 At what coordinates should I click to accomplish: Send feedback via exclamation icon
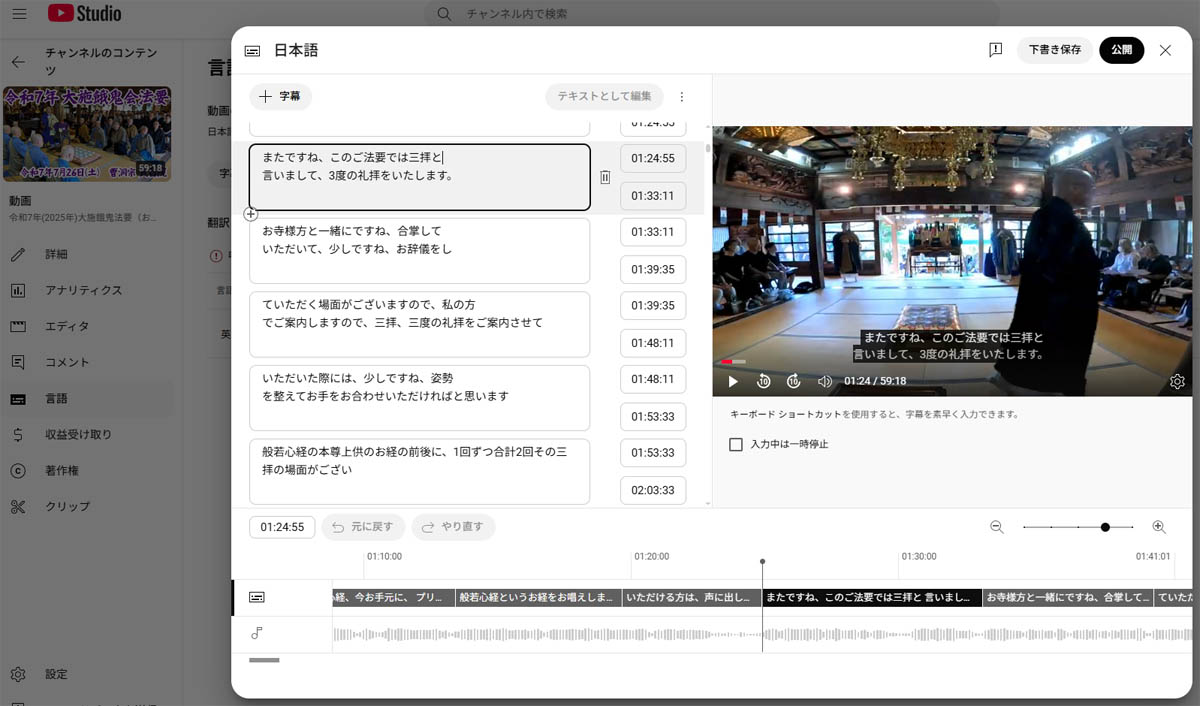[x=995, y=50]
